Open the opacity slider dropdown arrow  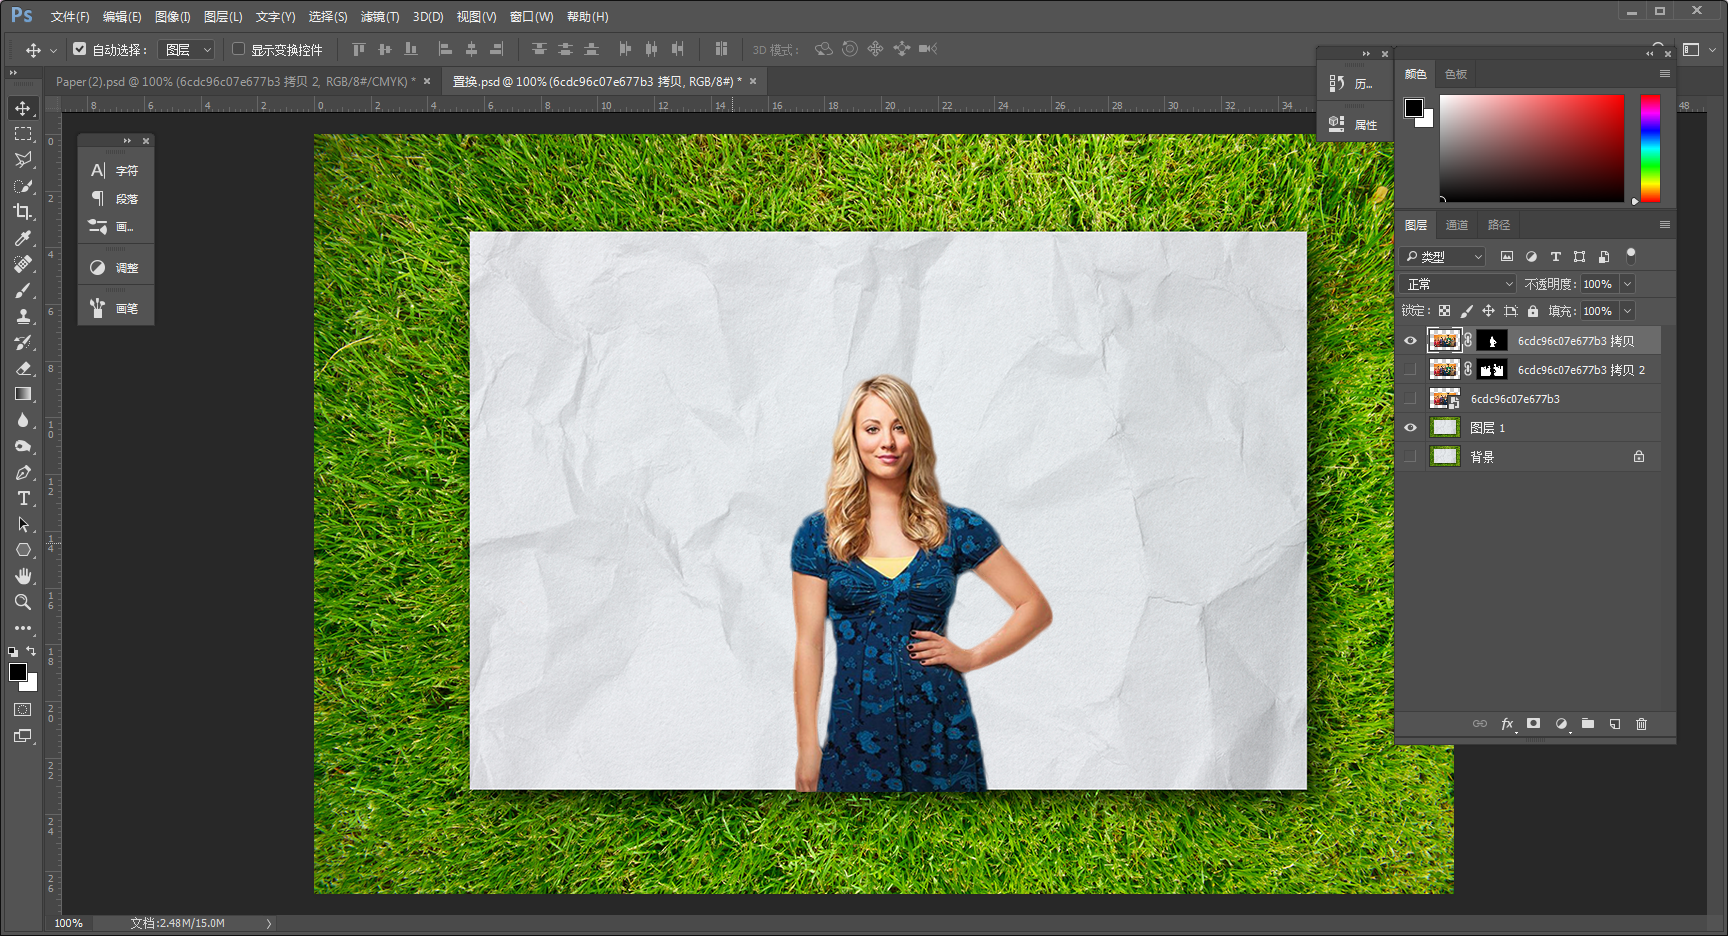(1627, 284)
